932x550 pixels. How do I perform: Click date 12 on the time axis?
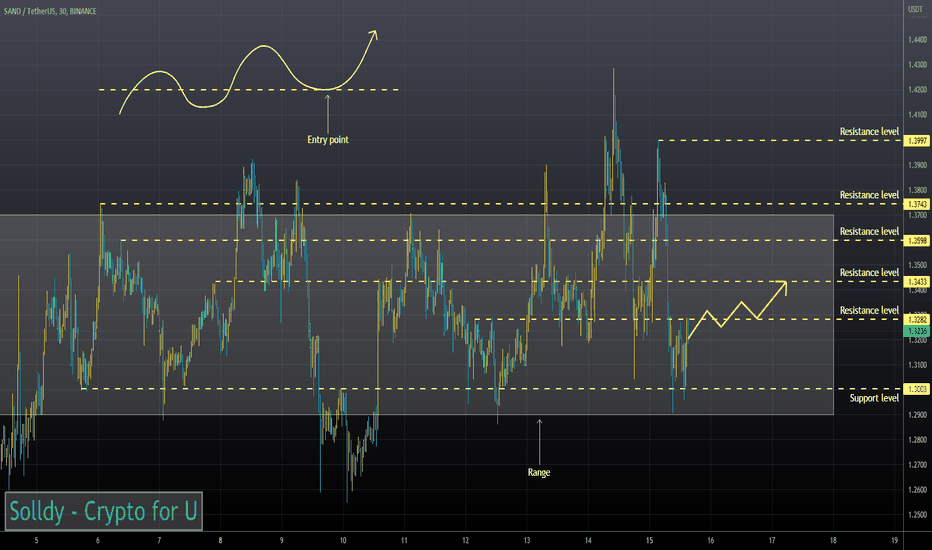(x=465, y=540)
